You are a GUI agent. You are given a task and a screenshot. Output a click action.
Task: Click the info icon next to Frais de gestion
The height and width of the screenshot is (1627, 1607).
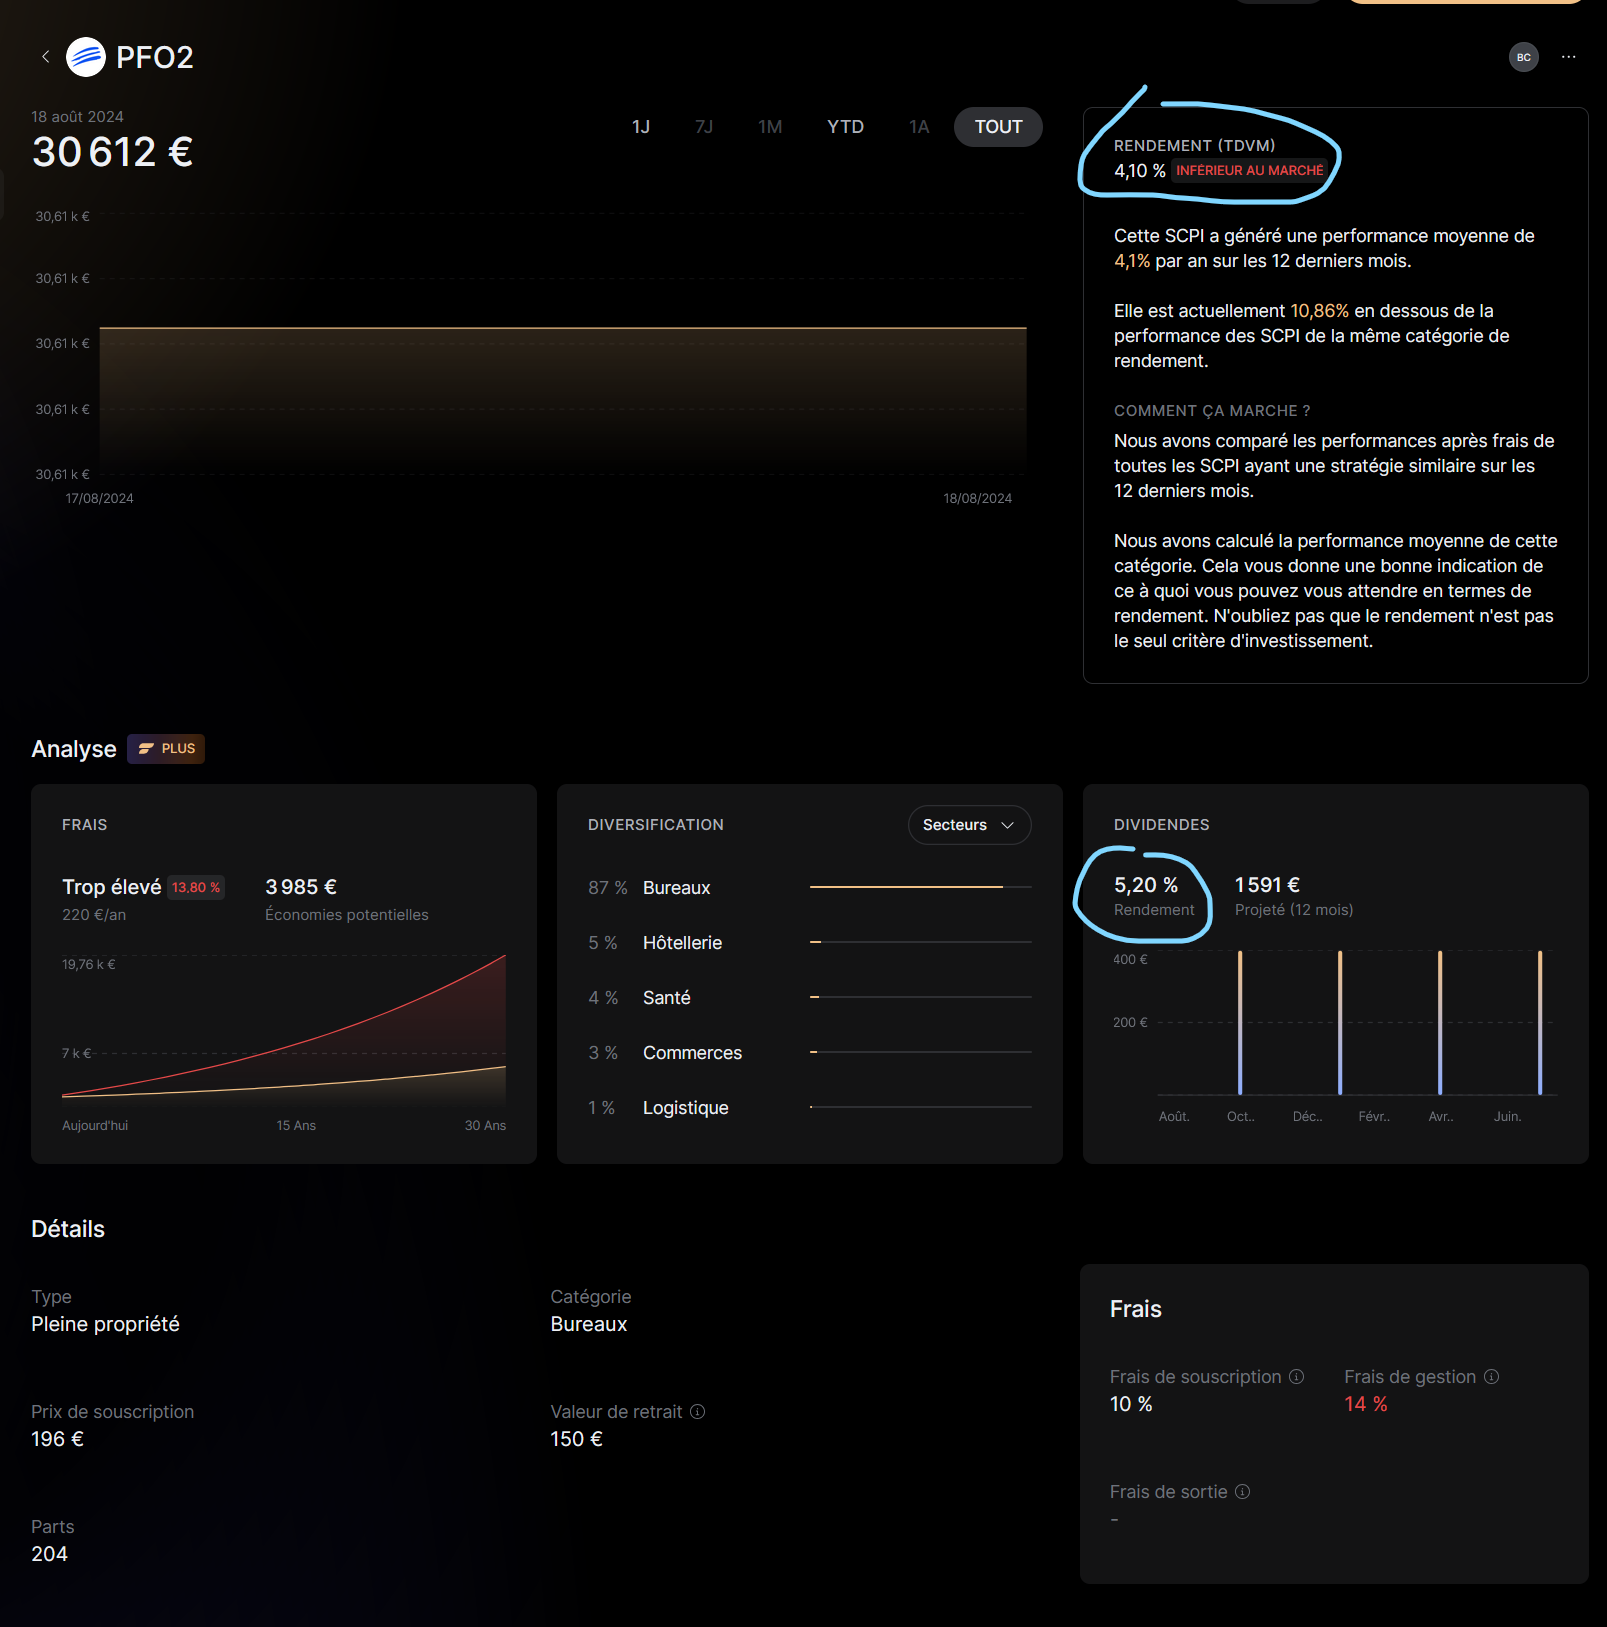point(1491,1376)
